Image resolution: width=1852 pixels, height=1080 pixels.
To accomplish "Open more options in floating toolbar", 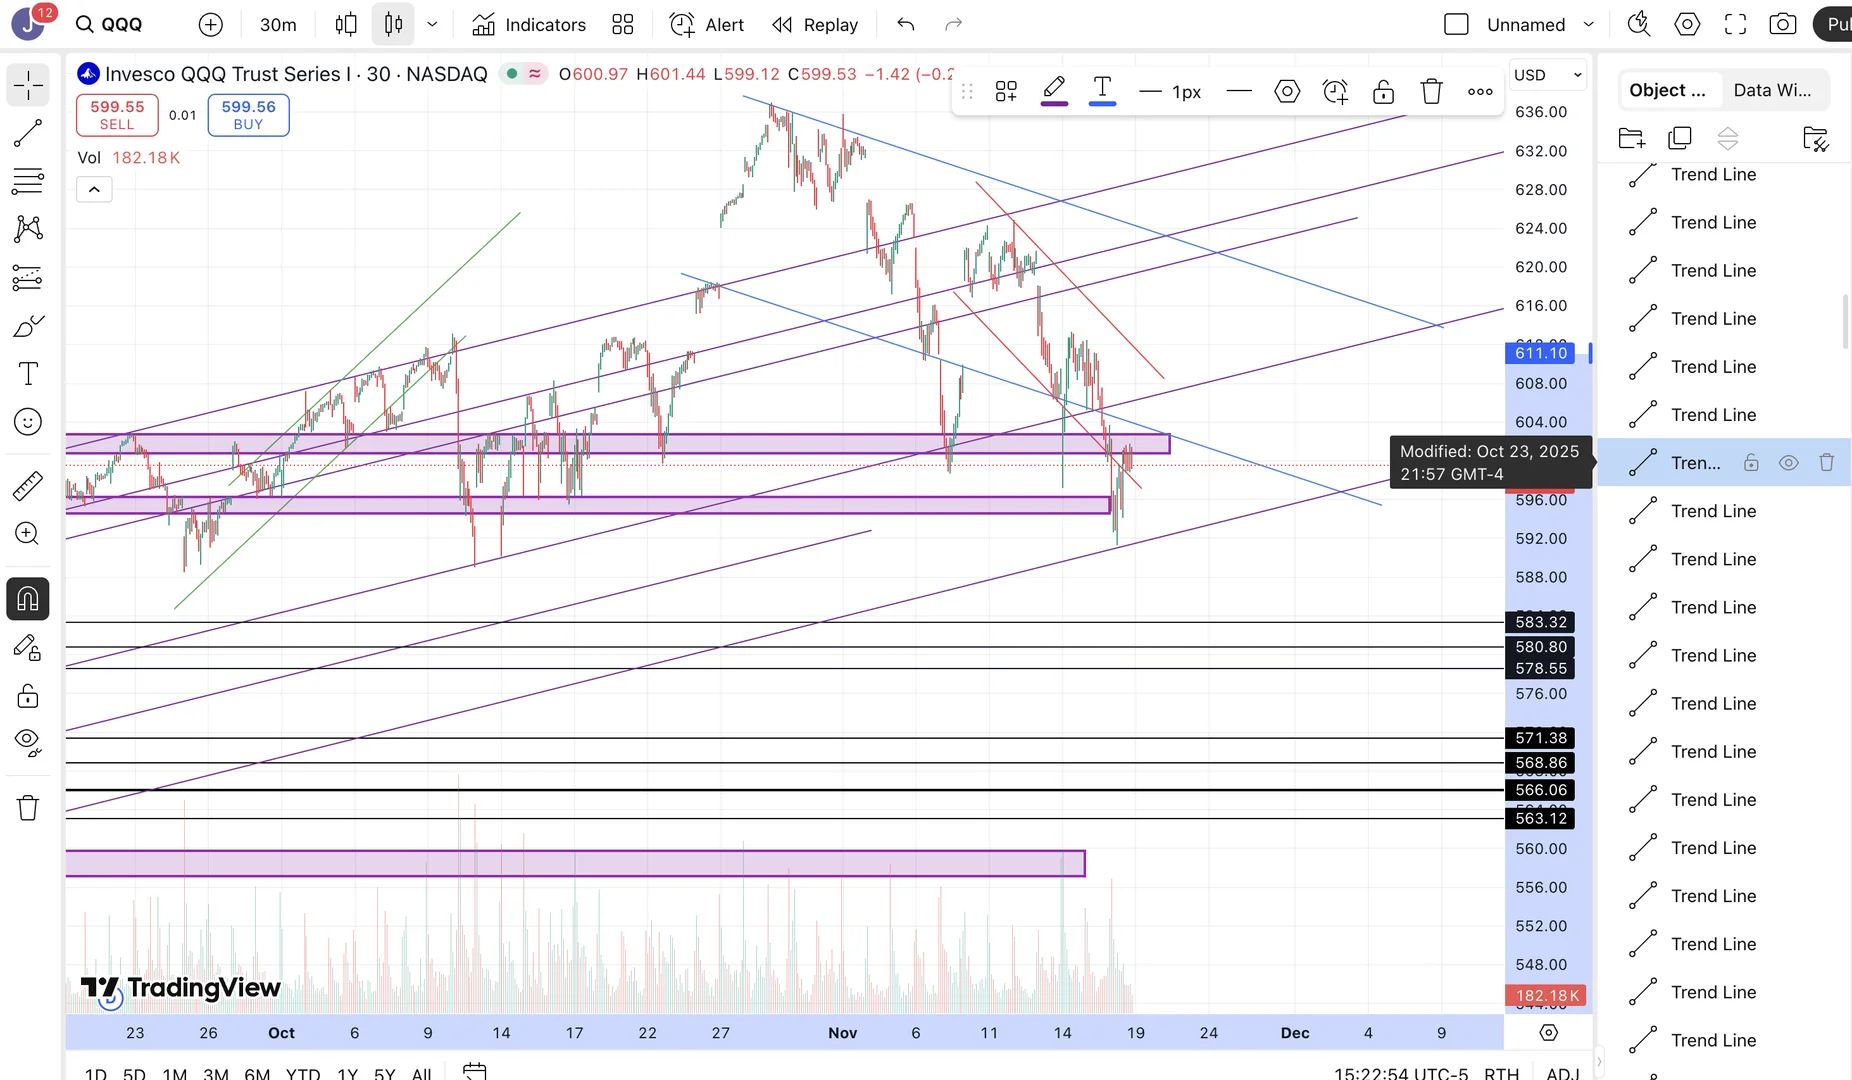I will click(x=1480, y=92).
